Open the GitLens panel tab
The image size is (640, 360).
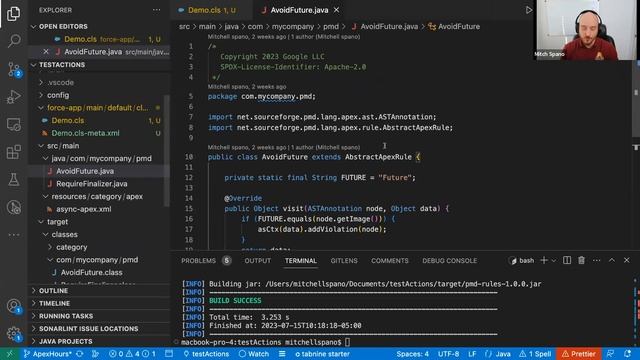[344, 260]
